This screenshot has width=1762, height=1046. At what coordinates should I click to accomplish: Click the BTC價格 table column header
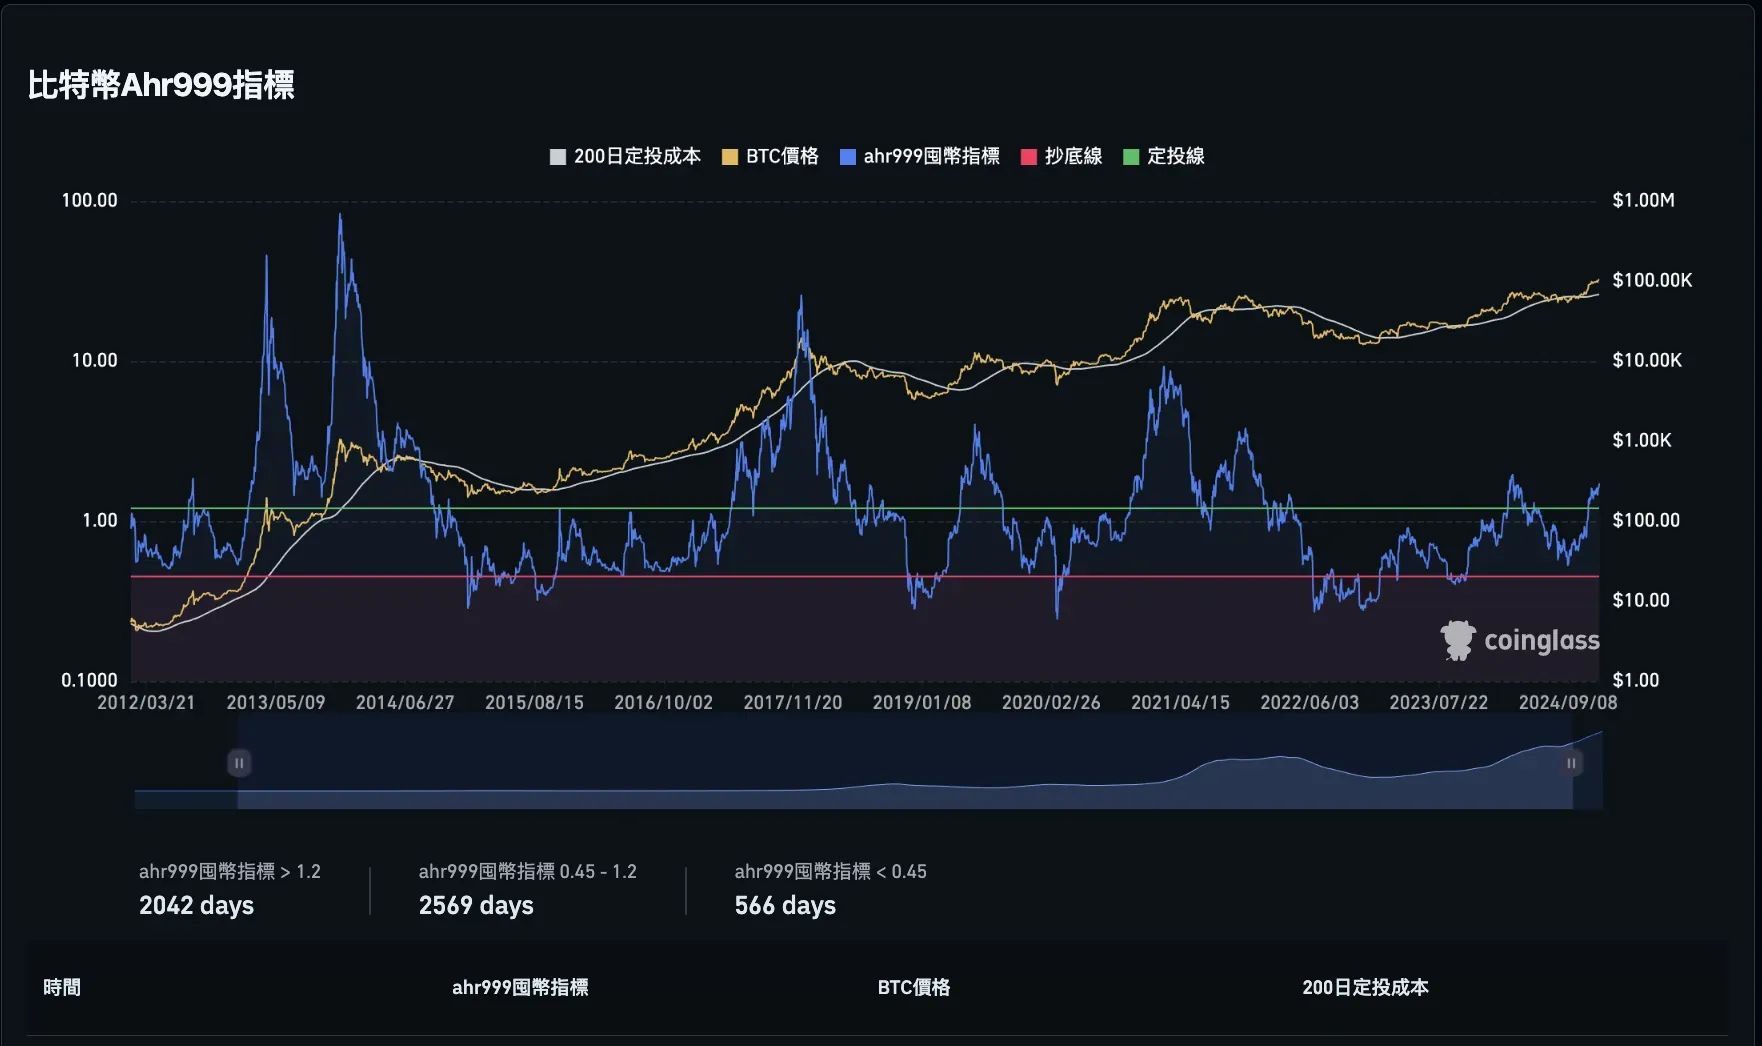click(x=914, y=988)
